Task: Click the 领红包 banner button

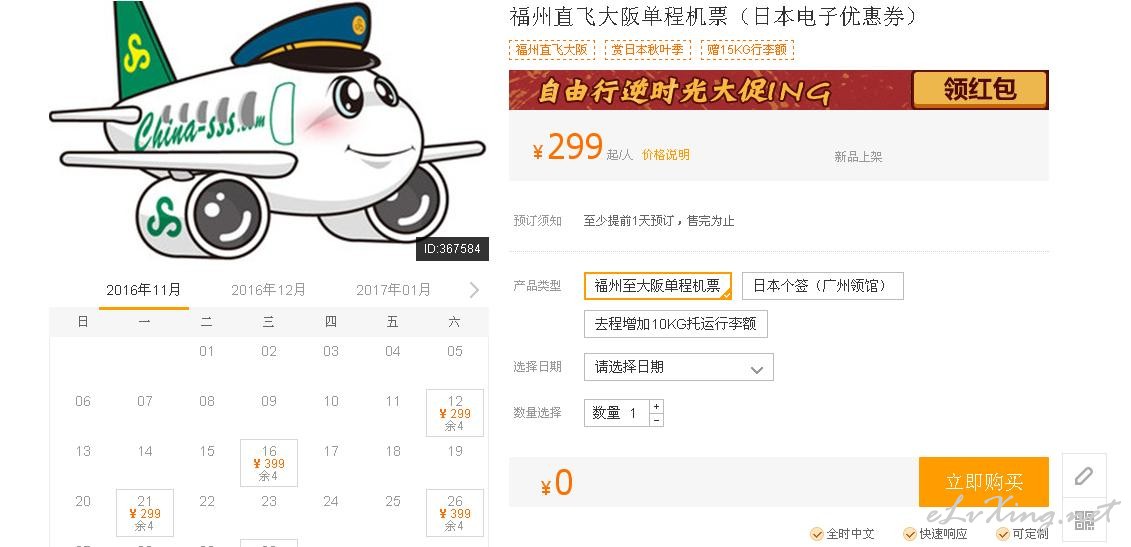Action: (980, 89)
